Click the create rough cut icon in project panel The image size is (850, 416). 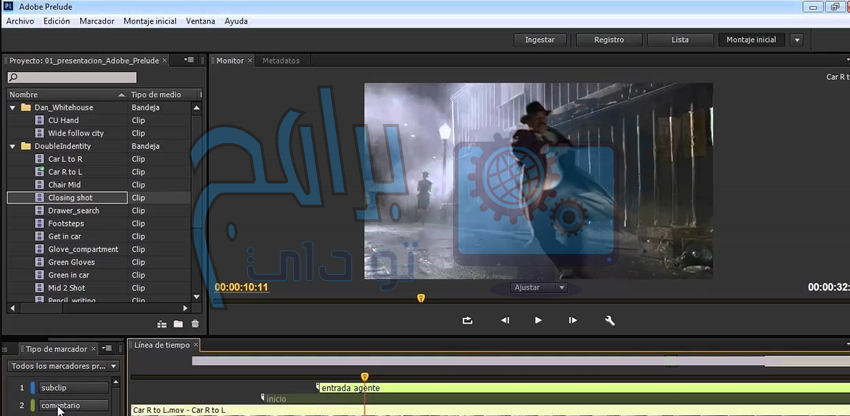[x=162, y=324]
